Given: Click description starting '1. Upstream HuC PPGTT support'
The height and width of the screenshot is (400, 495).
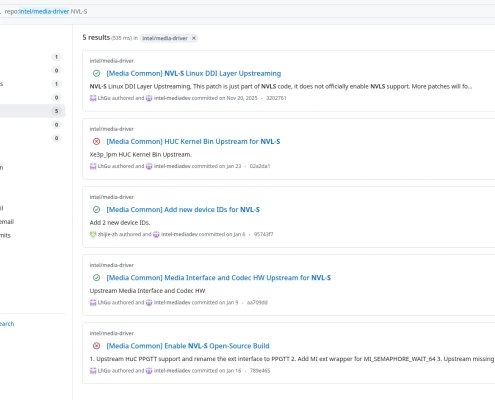Looking at the screenshot, I should pyautogui.click(x=292, y=359).
